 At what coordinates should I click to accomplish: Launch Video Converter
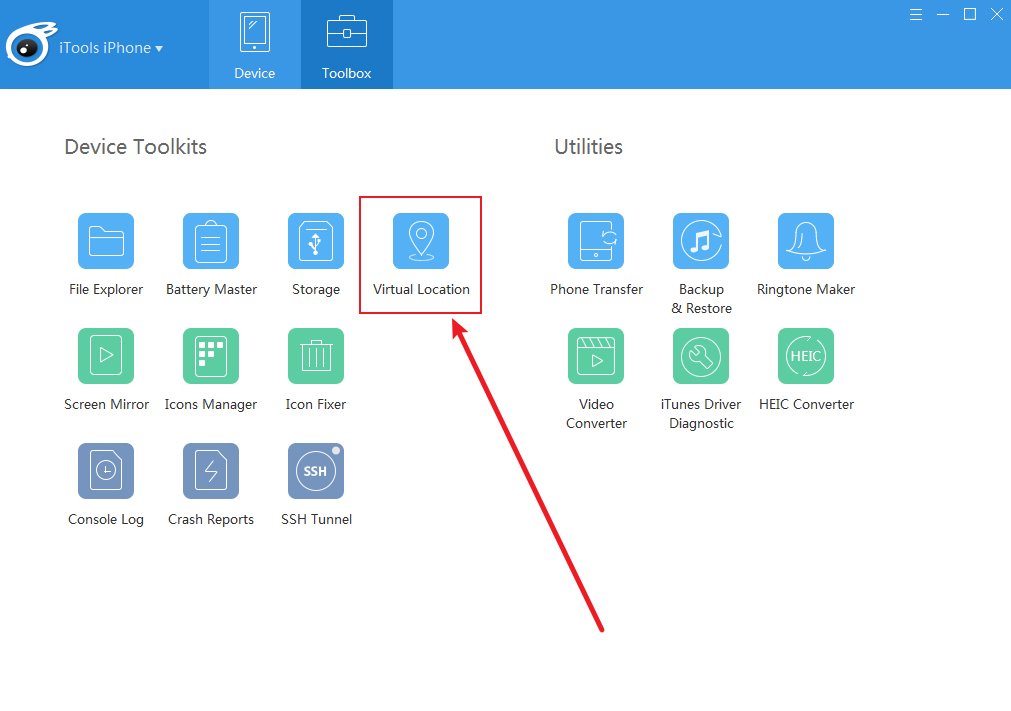coord(596,356)
